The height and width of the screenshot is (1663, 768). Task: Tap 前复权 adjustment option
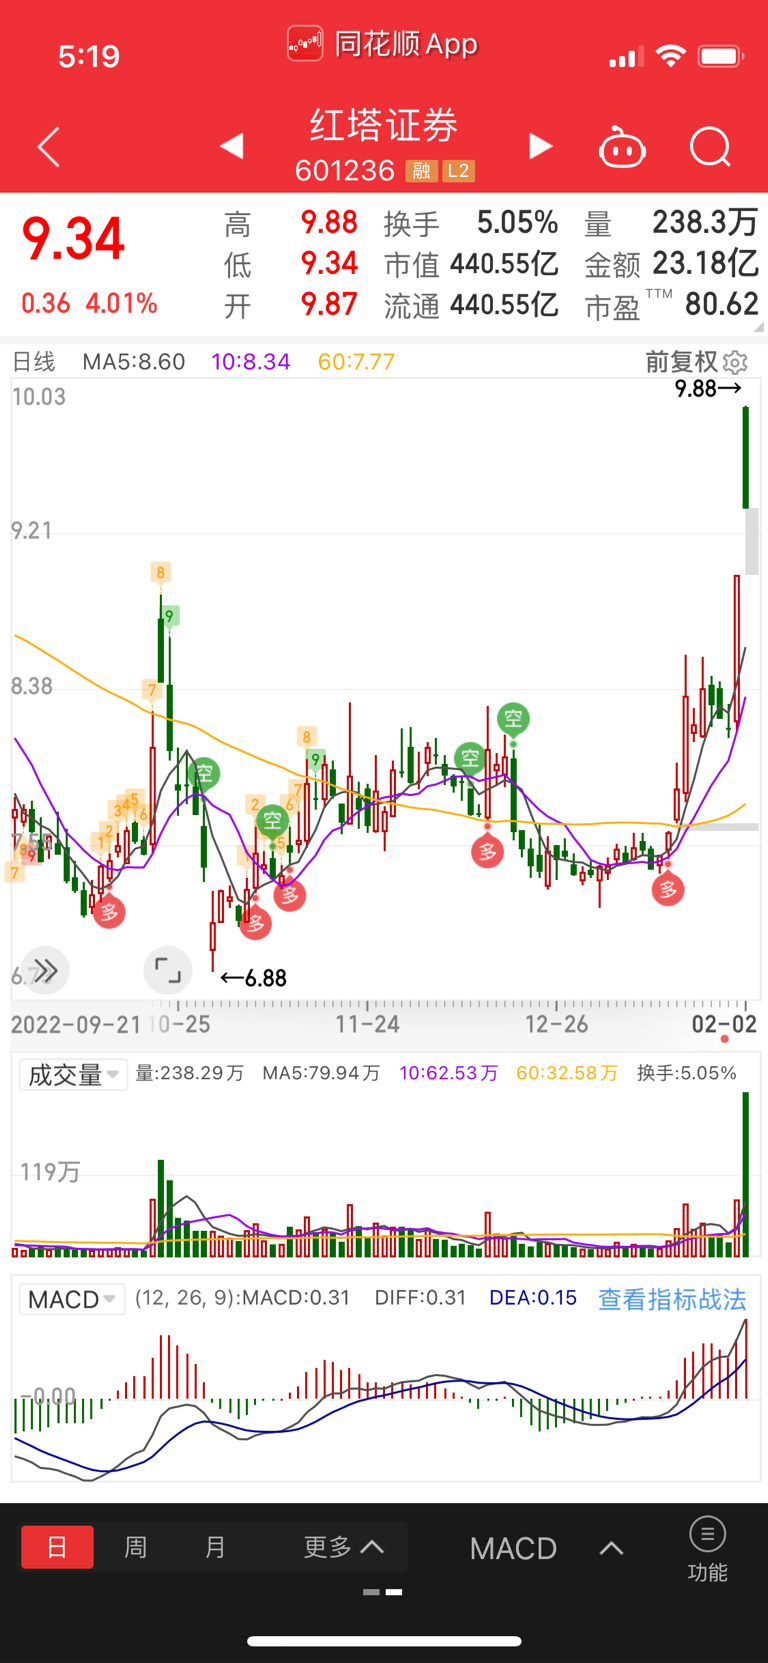pos(681,362)
